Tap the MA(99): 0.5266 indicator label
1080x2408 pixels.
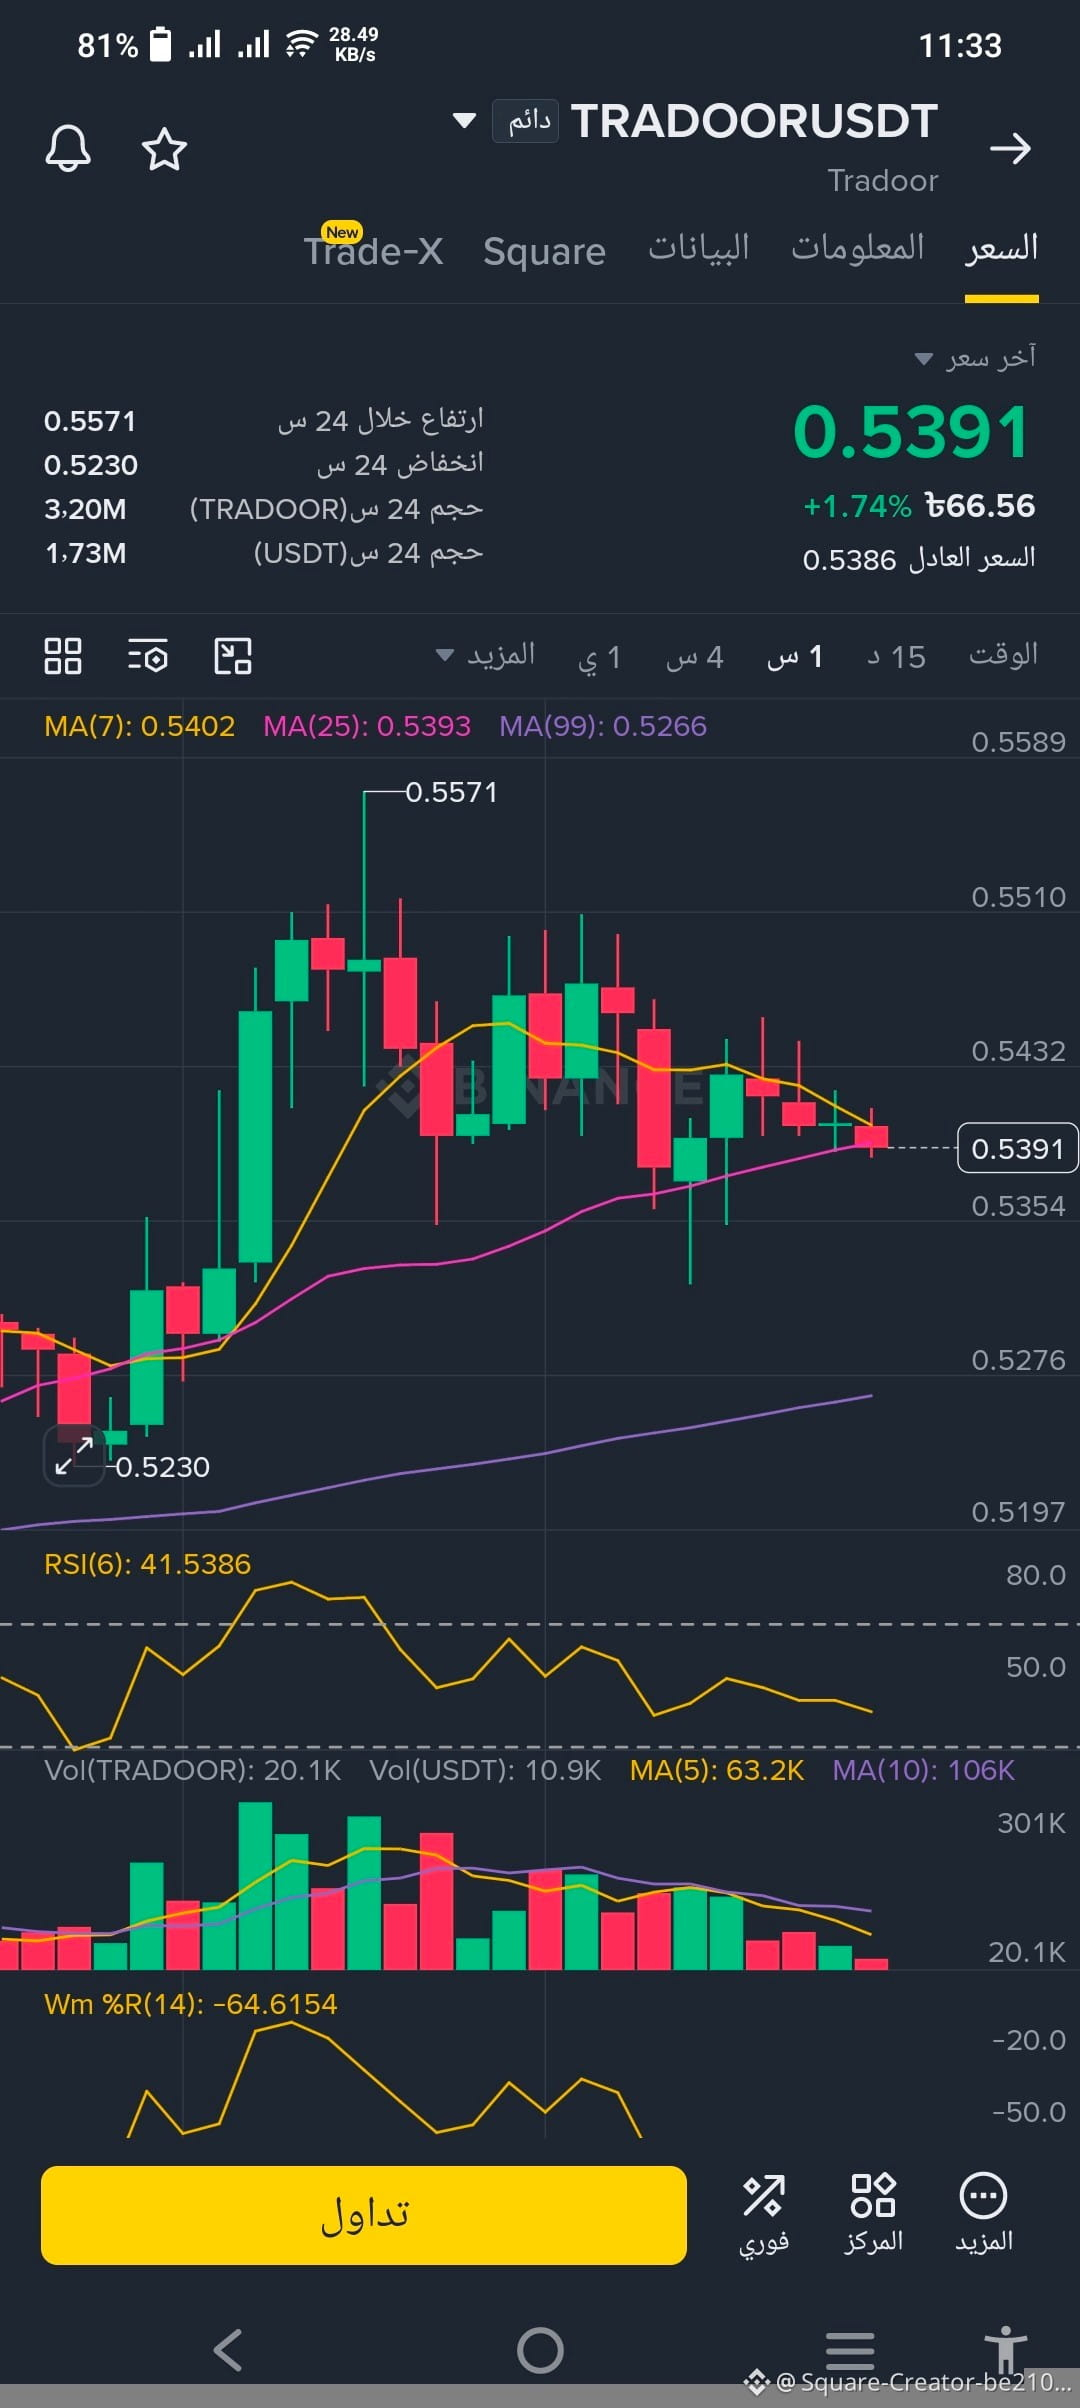[603, 726]
